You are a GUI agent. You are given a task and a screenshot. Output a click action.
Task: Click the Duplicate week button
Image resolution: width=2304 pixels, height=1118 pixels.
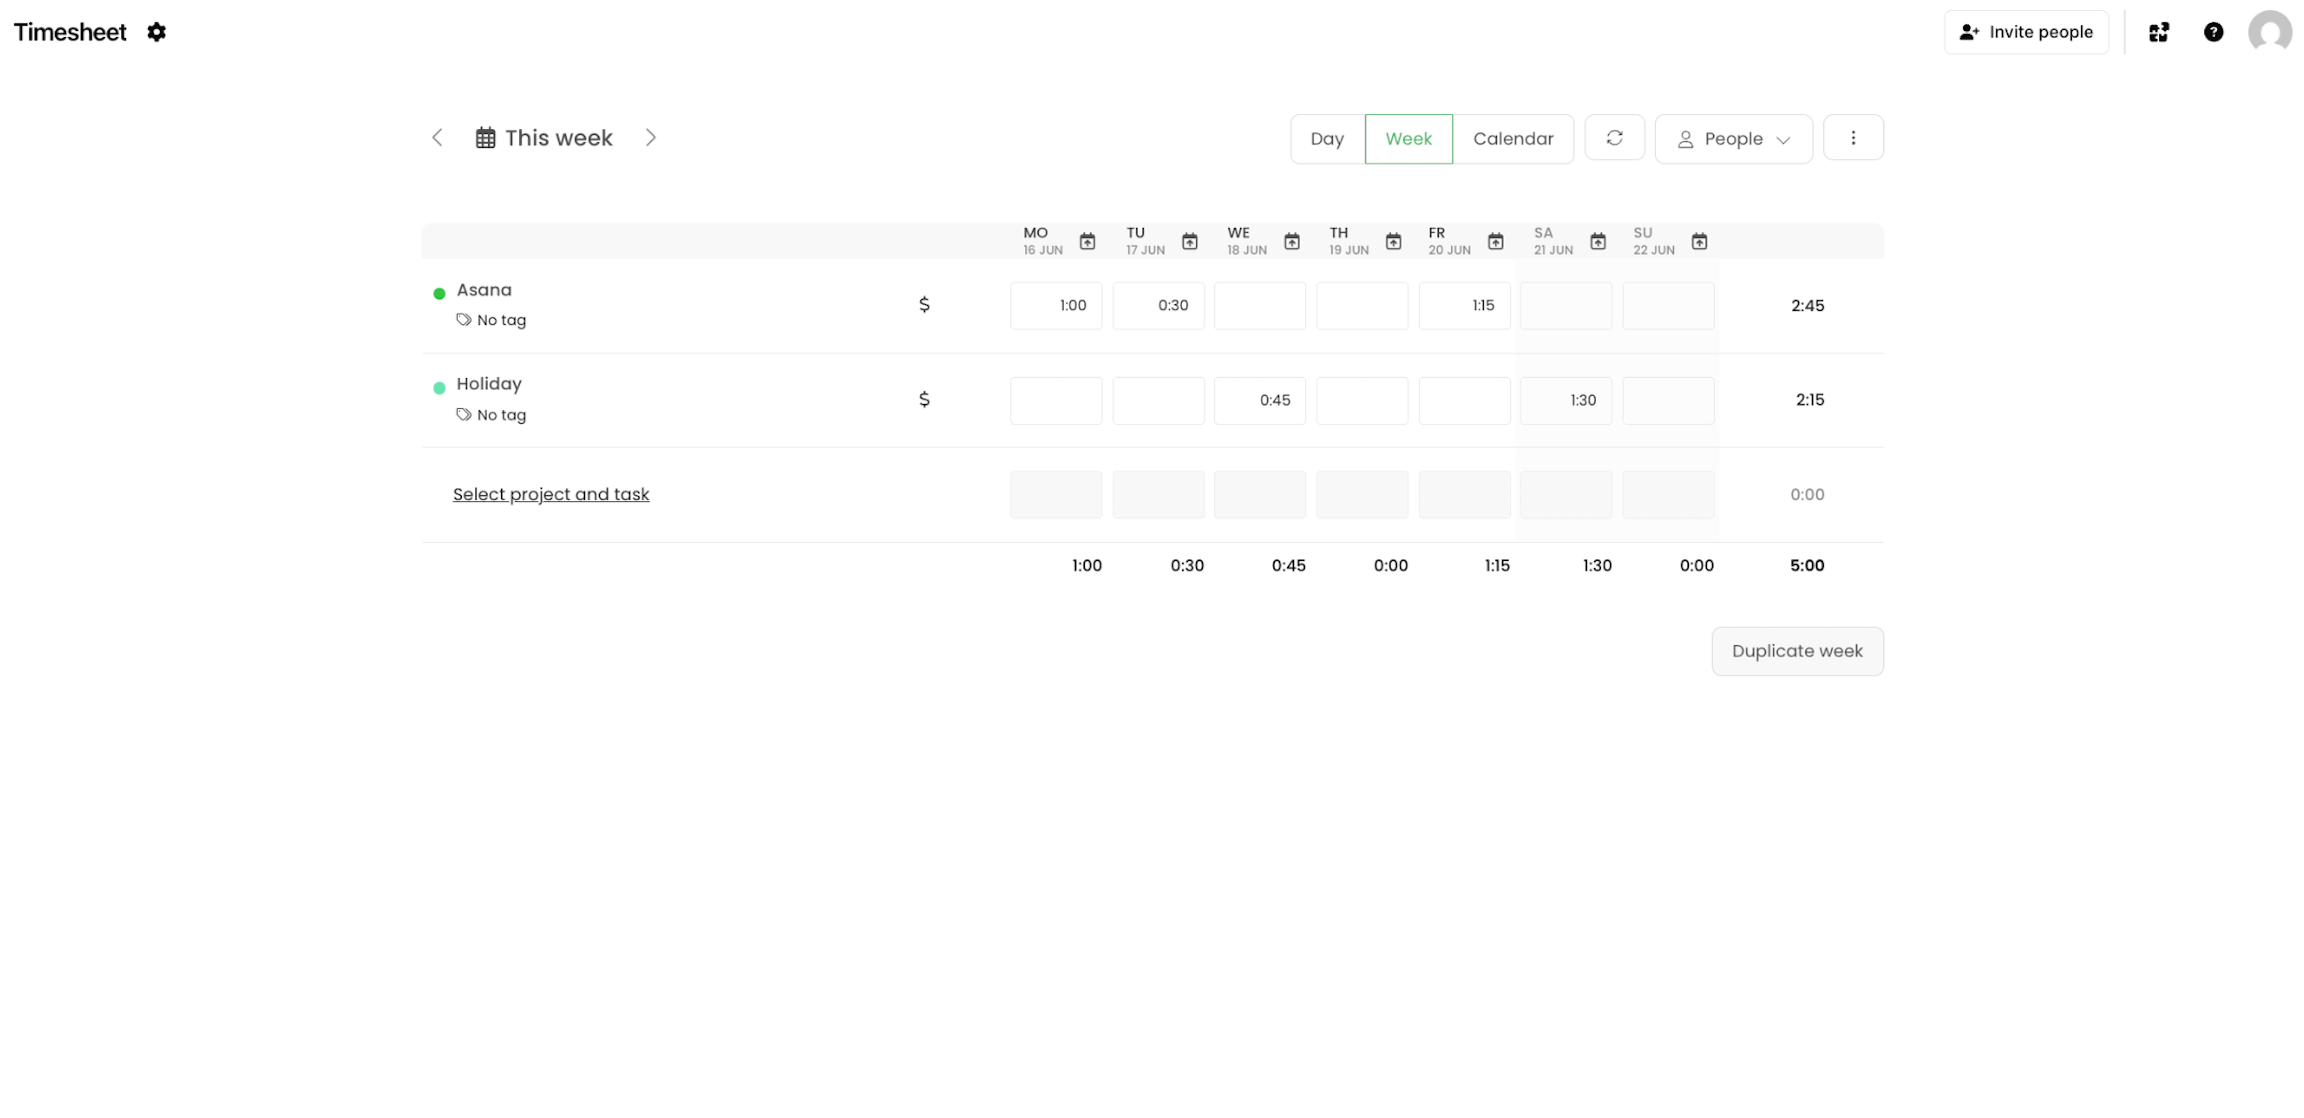click(1797, 651)
